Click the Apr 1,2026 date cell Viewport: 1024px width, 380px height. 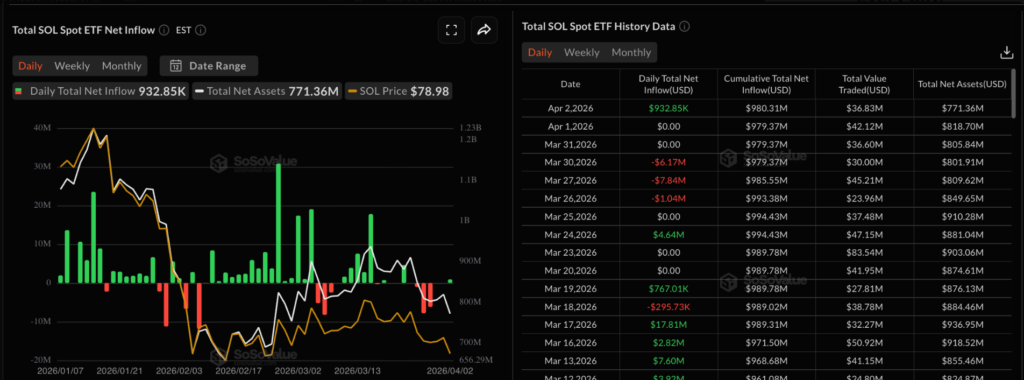(570, 126)
